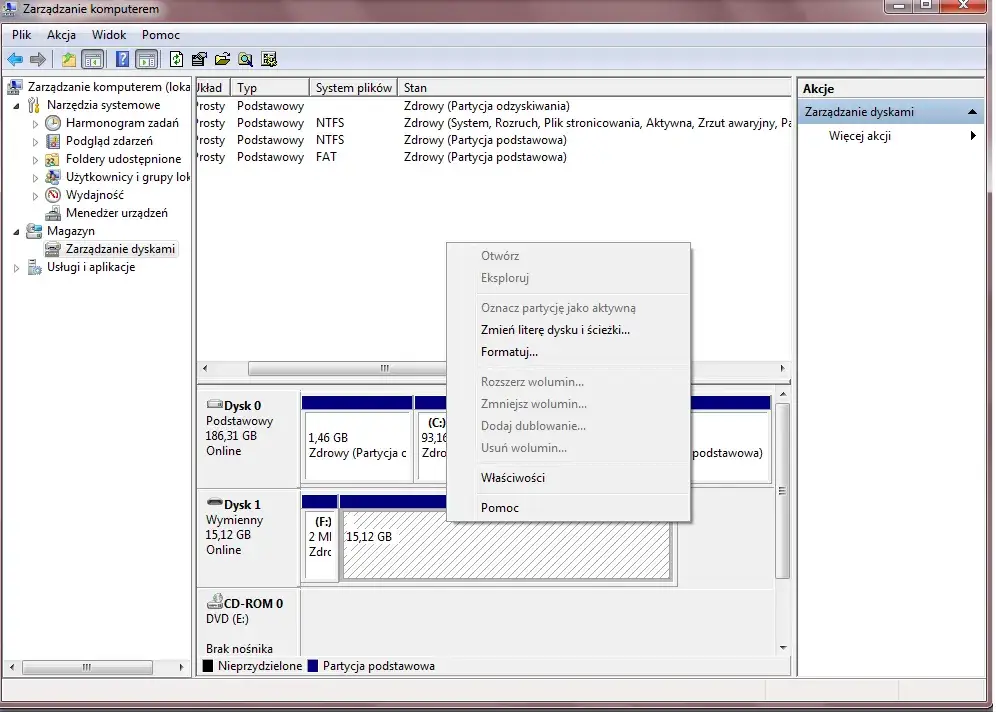Select Podgląd zdarzeń in the console tree
996x712 pixels.
(x=109, y=141)
